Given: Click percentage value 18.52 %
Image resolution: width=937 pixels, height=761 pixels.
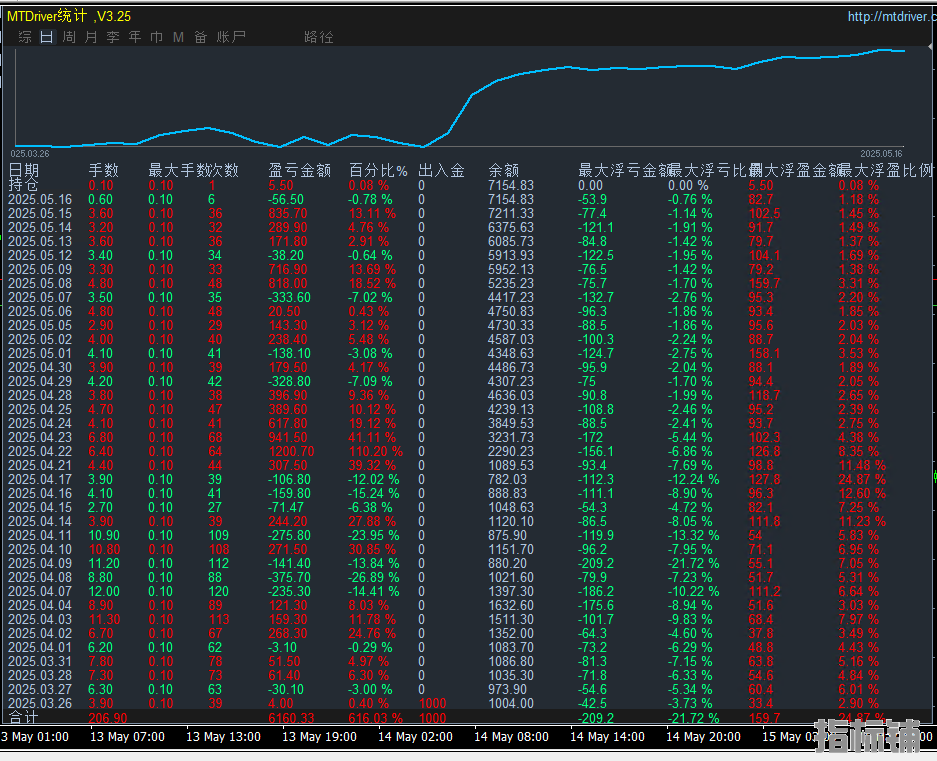Looking at the screenshot, I should 372,283.
